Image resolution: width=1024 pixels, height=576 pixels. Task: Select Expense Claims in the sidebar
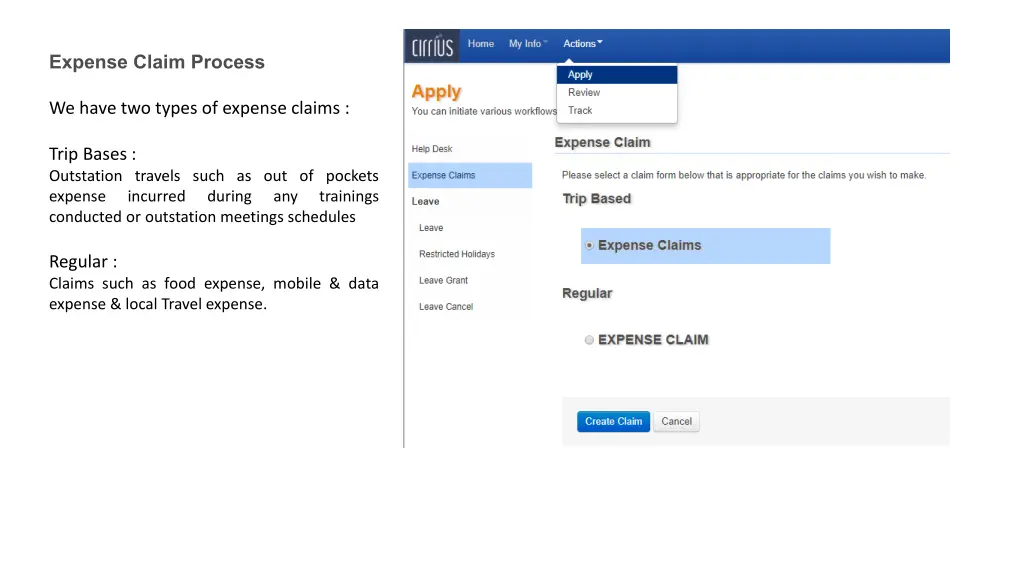pos(444,175)
